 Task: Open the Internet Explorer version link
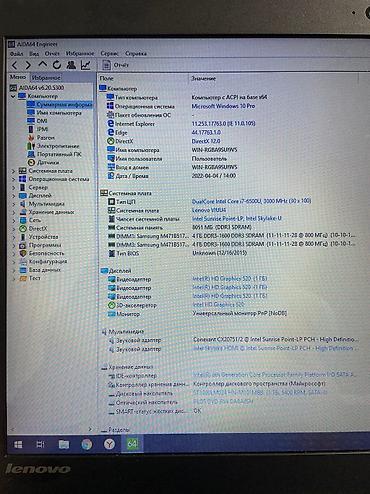click(x=223, y=123)
